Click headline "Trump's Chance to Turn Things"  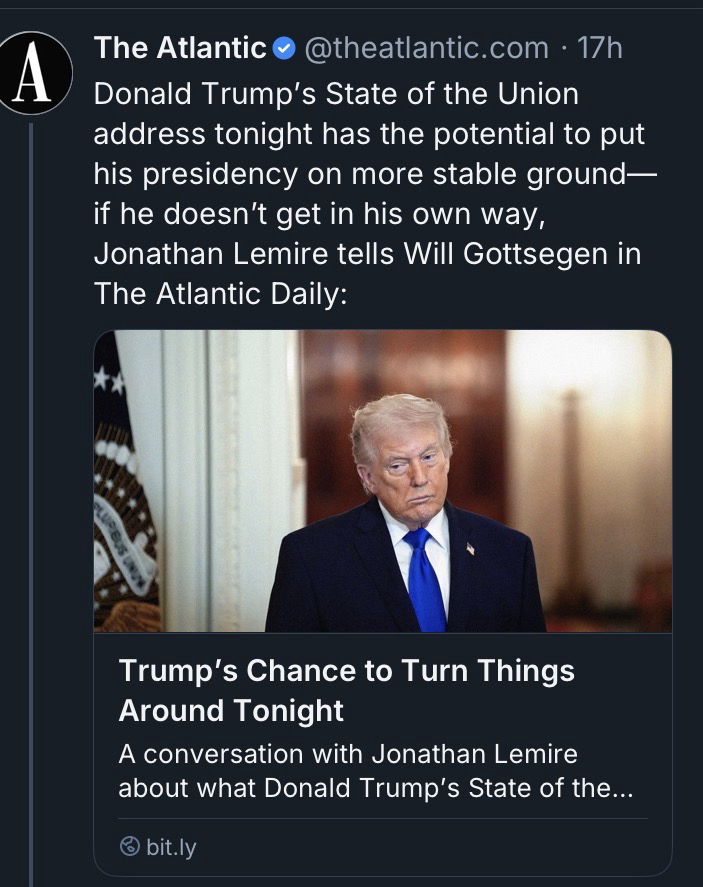pyautogui.click(x=347, y=670)
